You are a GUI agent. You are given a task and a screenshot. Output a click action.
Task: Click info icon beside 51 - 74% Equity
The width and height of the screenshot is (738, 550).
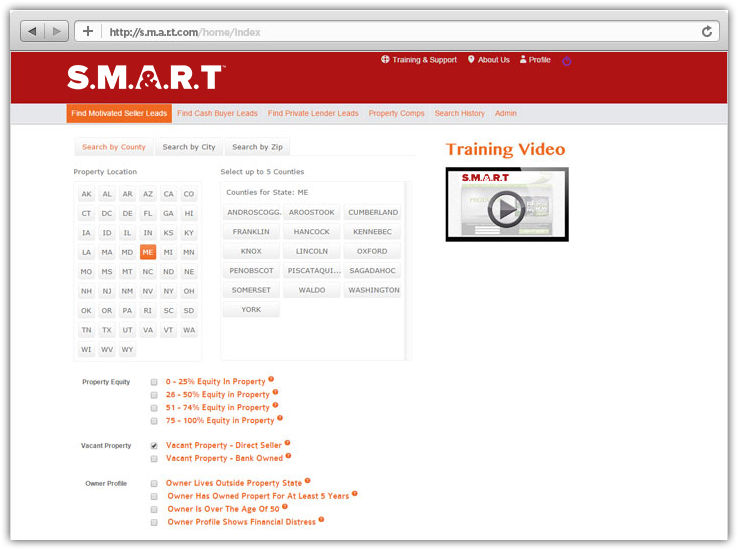click(x=275, y=405)
